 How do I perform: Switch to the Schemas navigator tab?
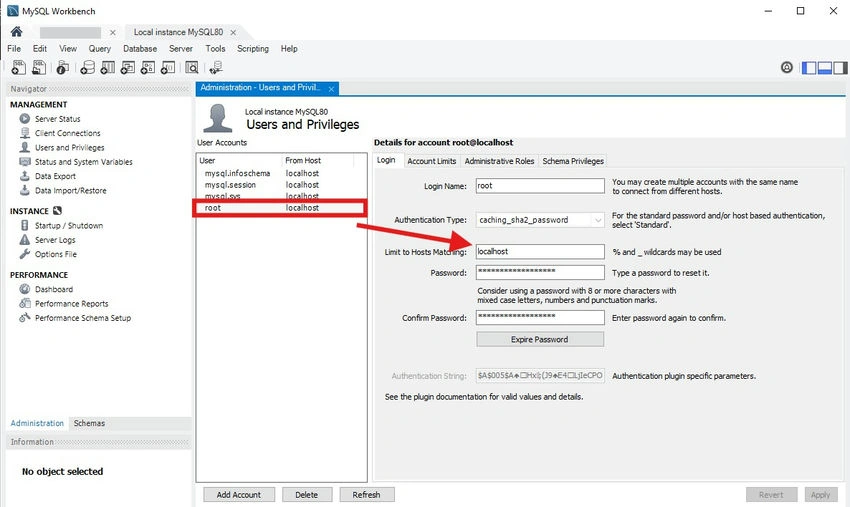89,423
